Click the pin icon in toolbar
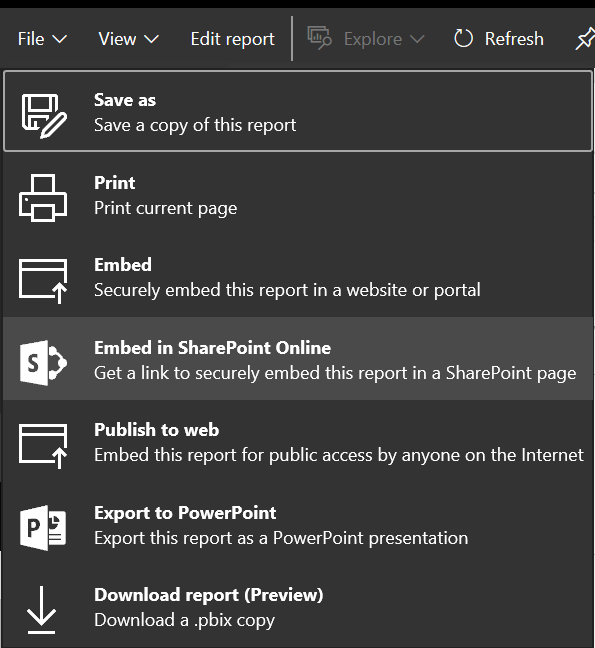 (x=585, y=39)
